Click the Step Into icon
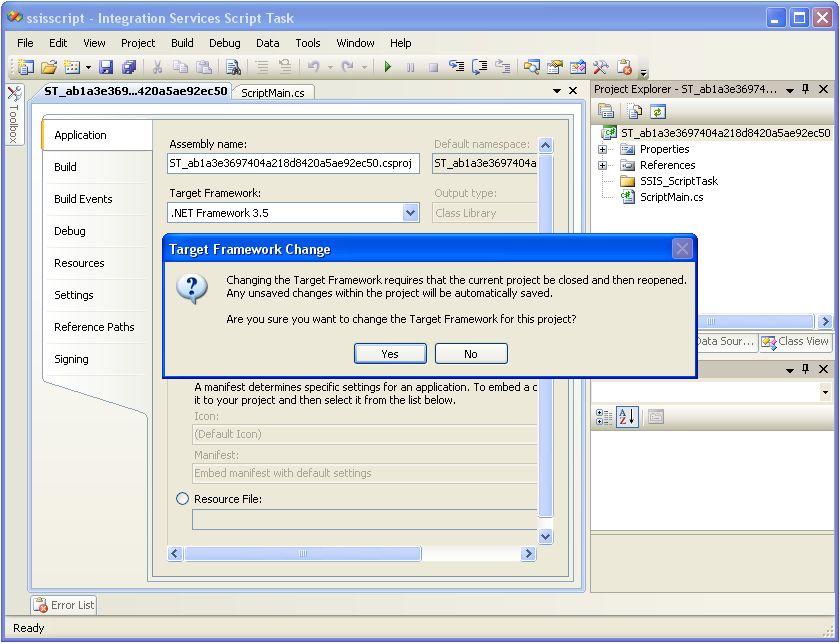The image size is (840, 643). (x=456, y=67)
